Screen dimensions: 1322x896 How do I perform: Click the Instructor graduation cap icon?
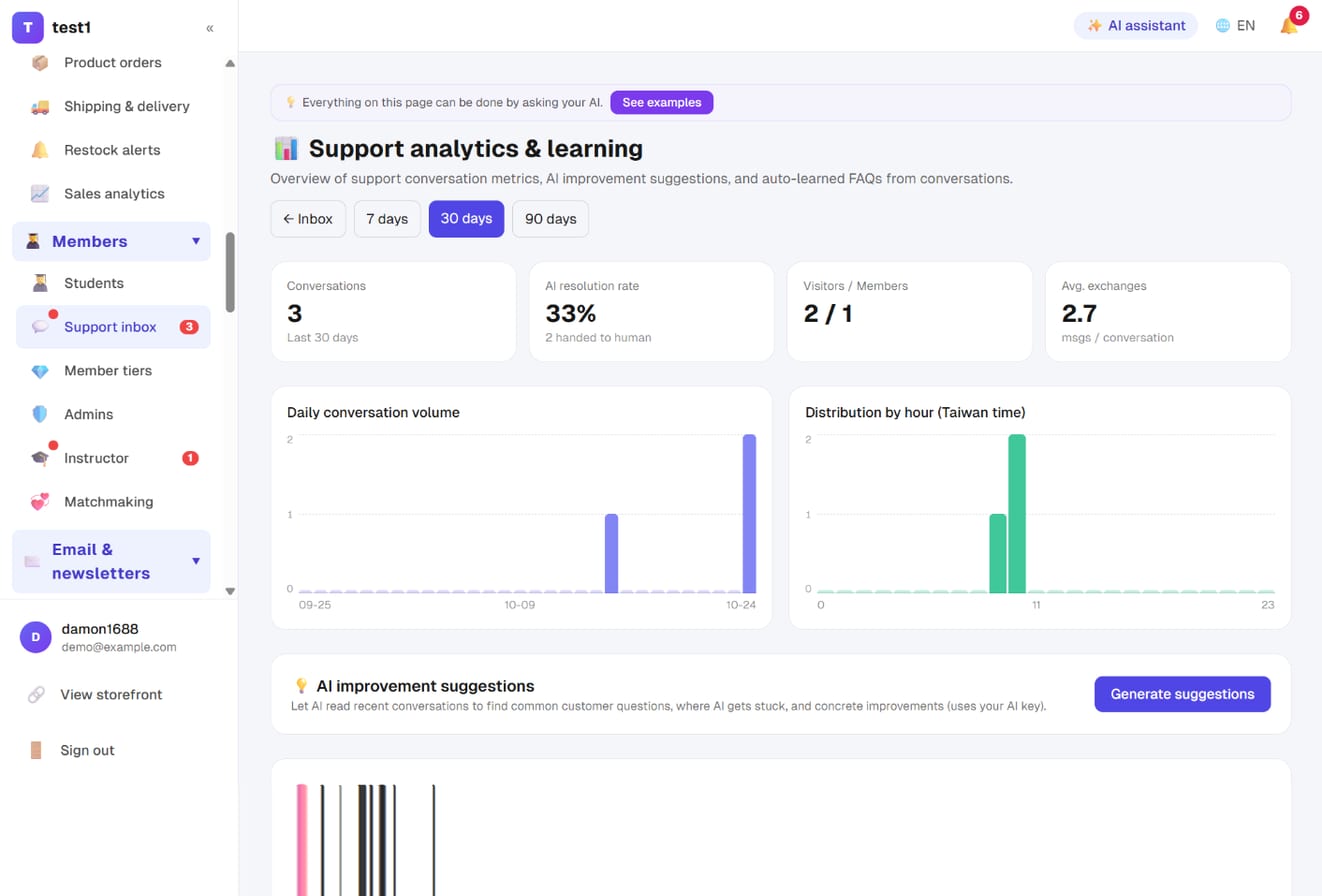tap(40, 458)
